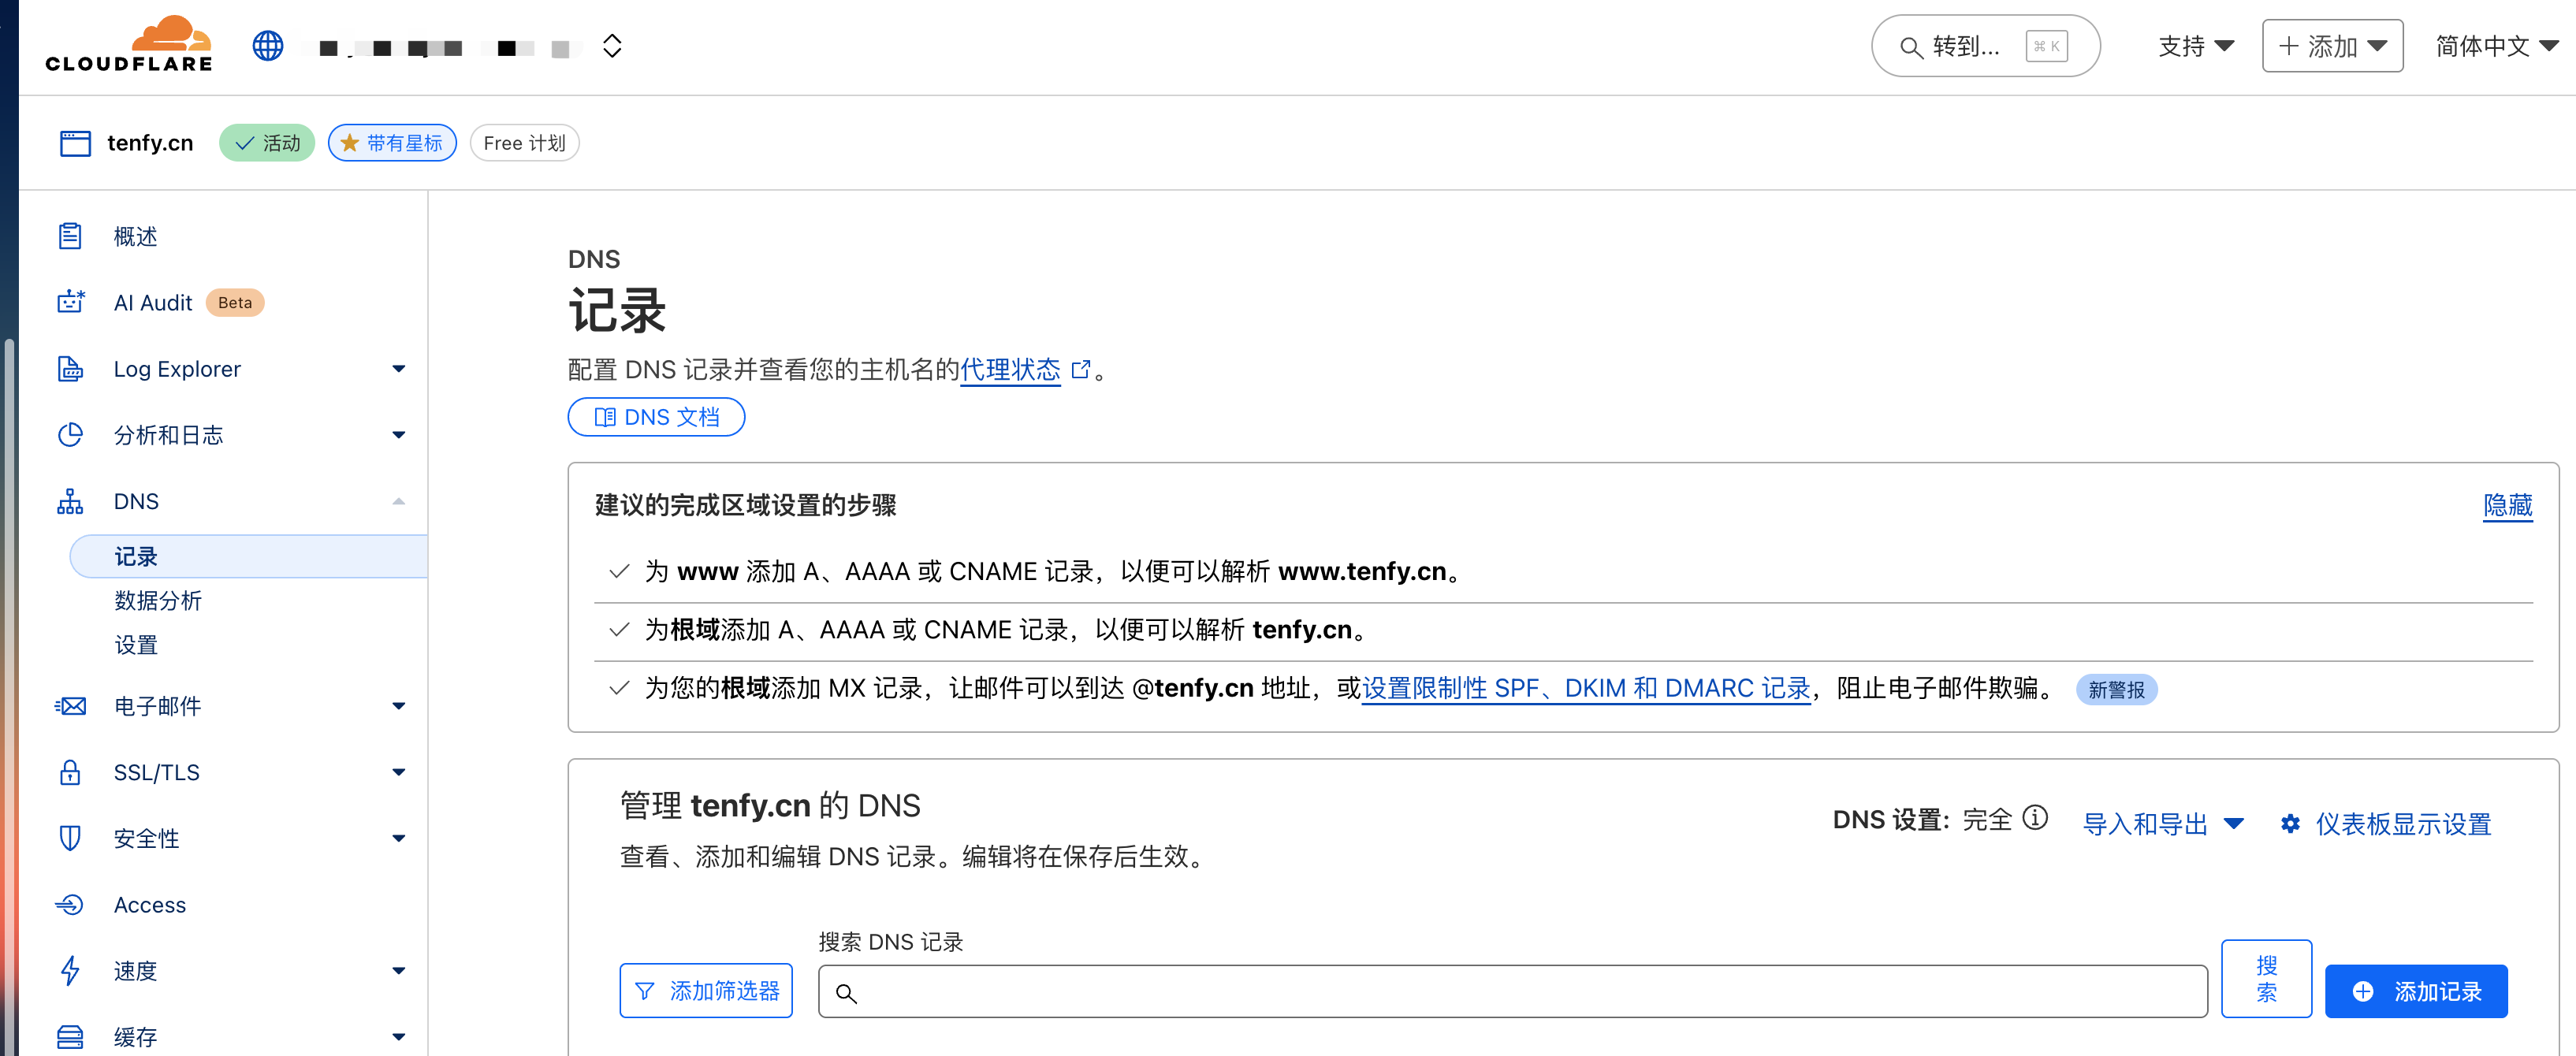The image size is (2576, 1056).
Task: Open 设置限制性 SPF、DKIM 和 DMARC 记录 link
Action: [x=1586, y=688]
